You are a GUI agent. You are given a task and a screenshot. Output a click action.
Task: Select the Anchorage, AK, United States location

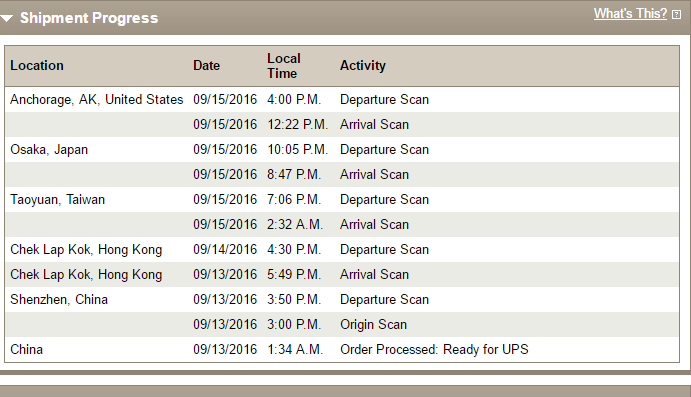[x=97, y=100]
